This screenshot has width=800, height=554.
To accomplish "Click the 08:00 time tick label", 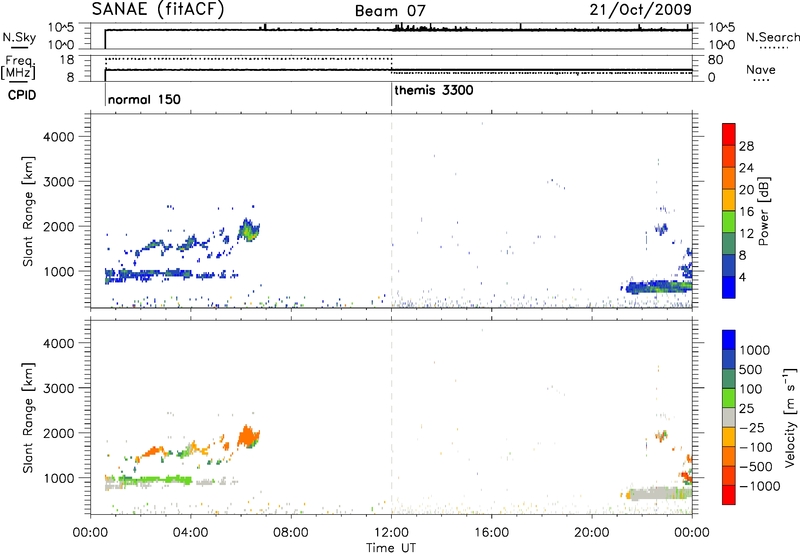I will (290, 533).
